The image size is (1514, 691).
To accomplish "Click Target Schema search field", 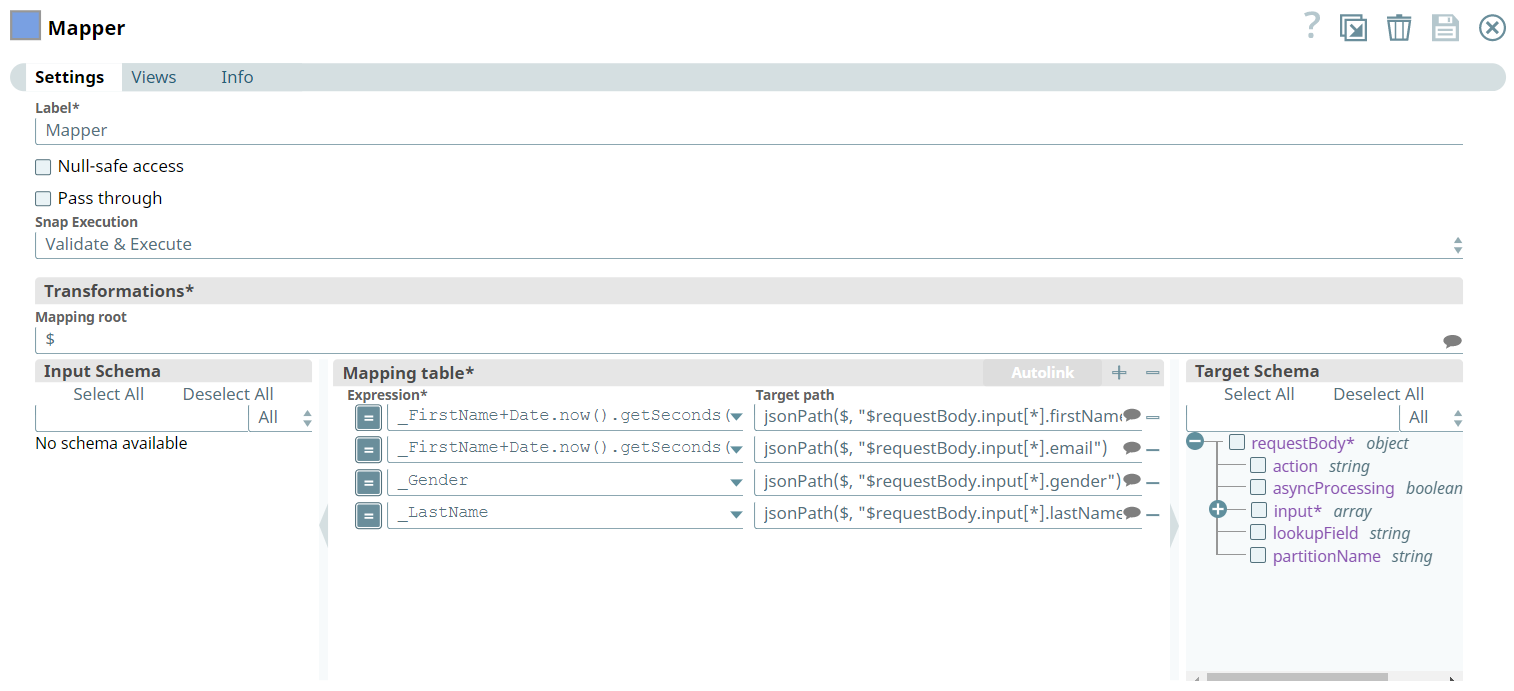I will (x=1293, y=418).
